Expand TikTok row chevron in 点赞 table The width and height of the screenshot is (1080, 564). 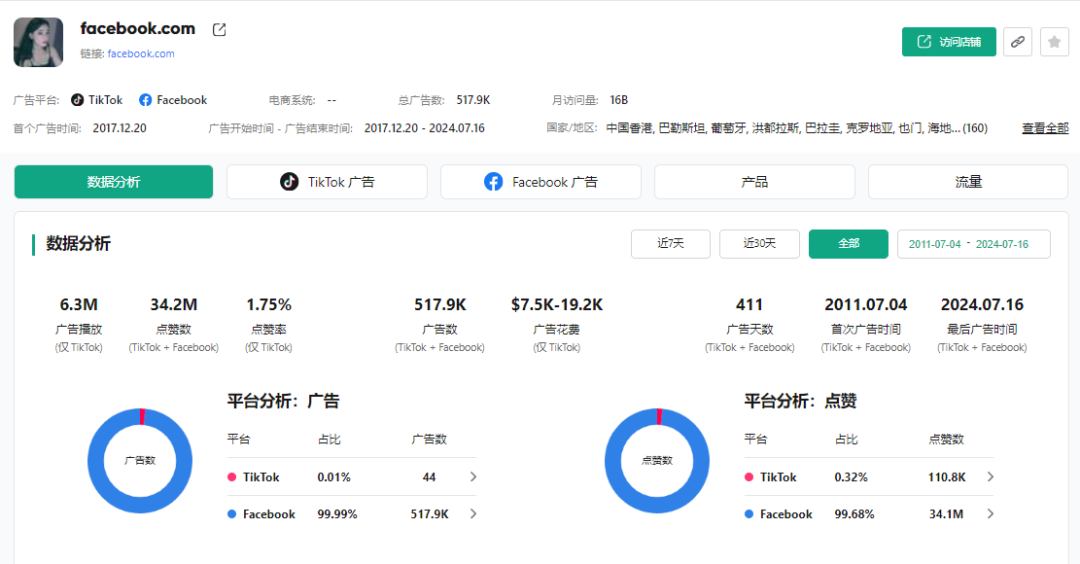click(x=990, y=477)
